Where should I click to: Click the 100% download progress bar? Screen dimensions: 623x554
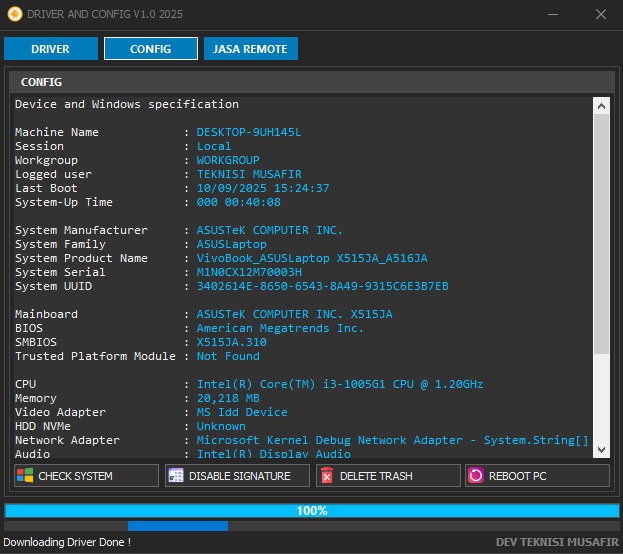coord(312,511)
